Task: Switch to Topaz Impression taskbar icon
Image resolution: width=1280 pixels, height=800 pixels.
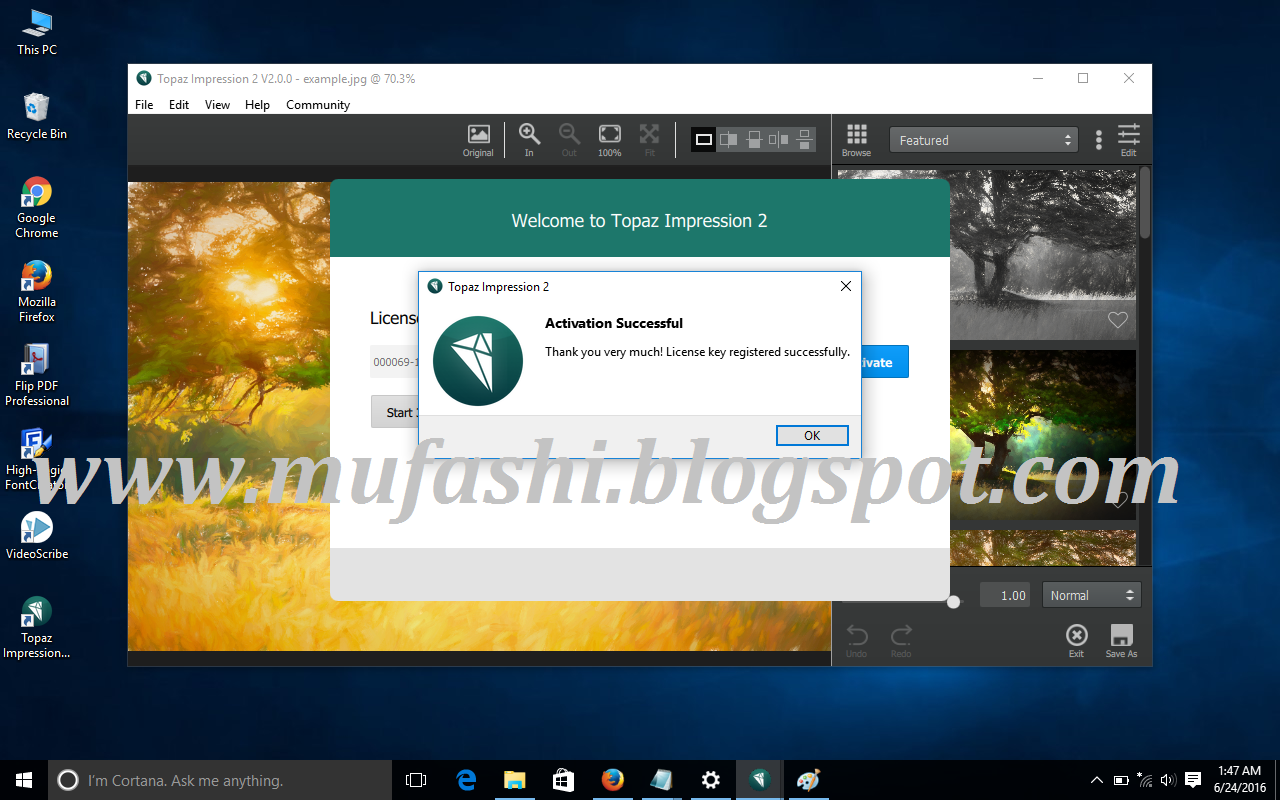Action: coord(760,780)
